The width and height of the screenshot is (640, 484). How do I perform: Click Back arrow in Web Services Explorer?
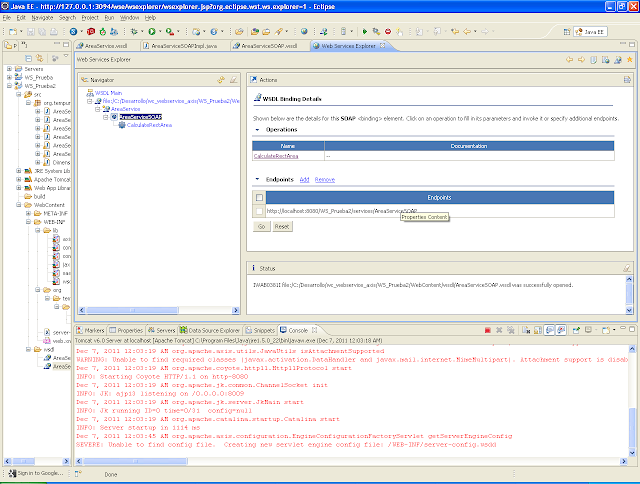569,60
